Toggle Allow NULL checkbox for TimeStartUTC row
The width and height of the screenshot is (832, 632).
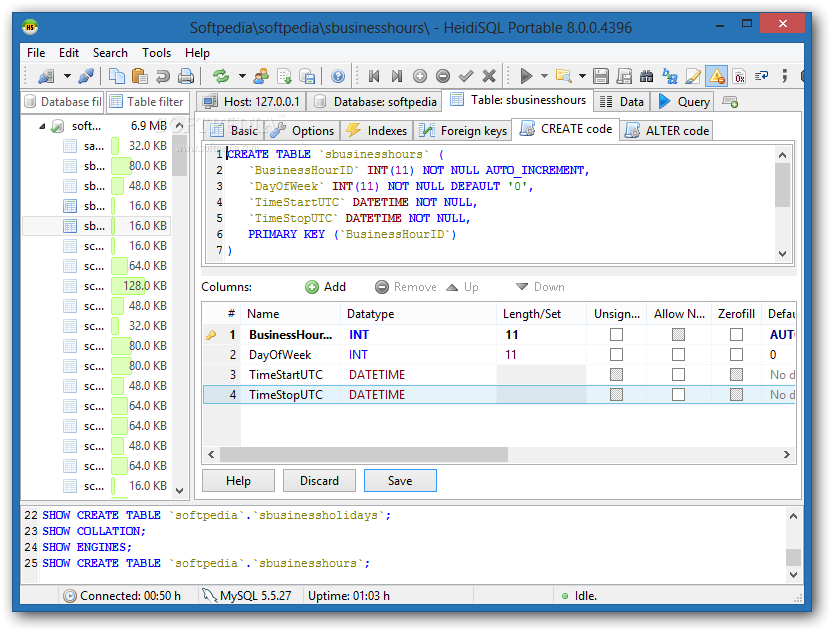(678, 375)
